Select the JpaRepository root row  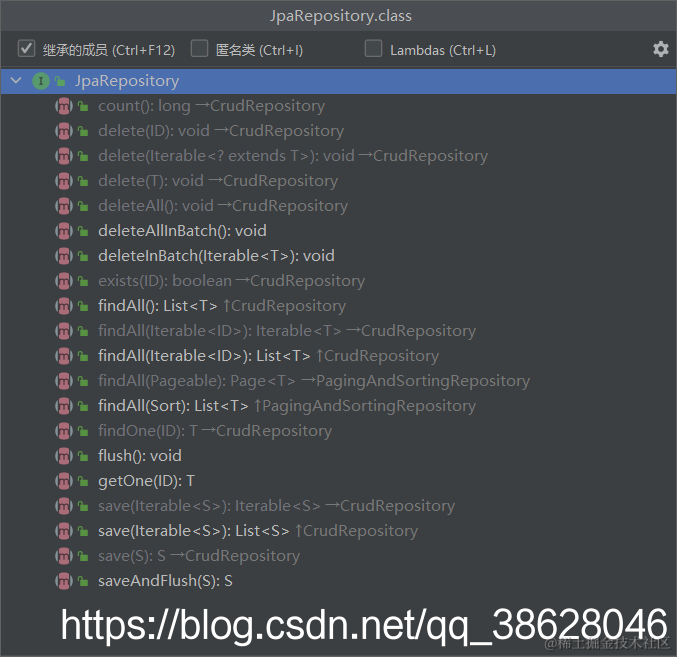click(x=338, y=81)
